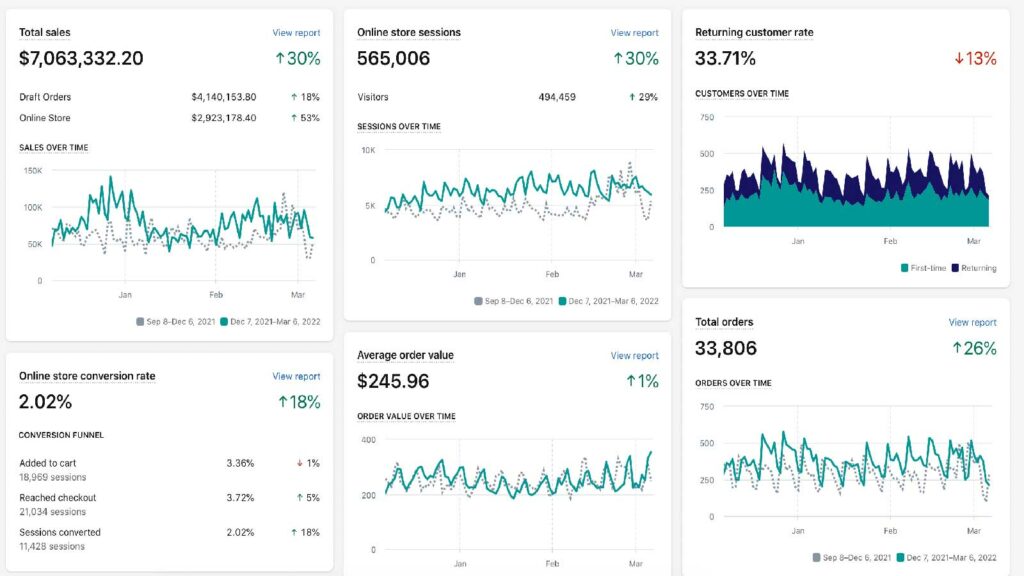The width and height of the screenshot is (1024, 576).
Task: Open View report for Online store conversion rate
Action: [296, 377]
